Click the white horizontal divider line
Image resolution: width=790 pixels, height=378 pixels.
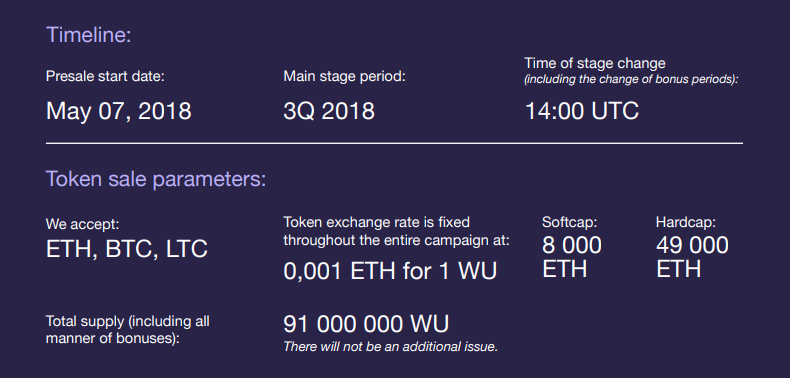(394, 144)
